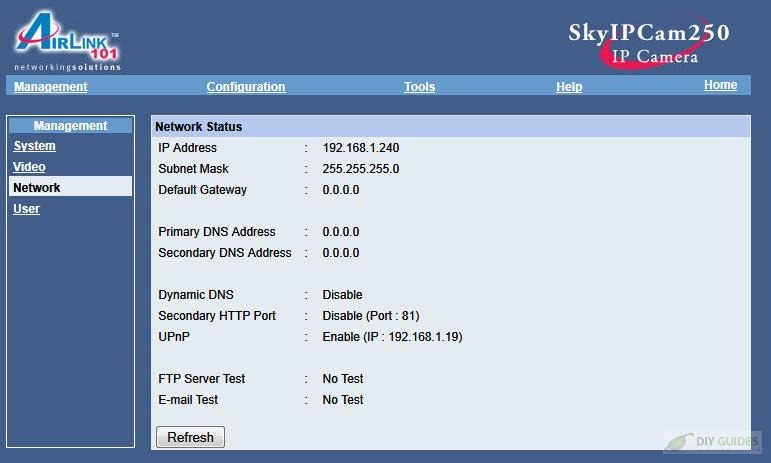Image resolution: width=771 pixels, height=463 pixels.
Task: Click the Primary DNS Address label
Action: click(216, 232)
